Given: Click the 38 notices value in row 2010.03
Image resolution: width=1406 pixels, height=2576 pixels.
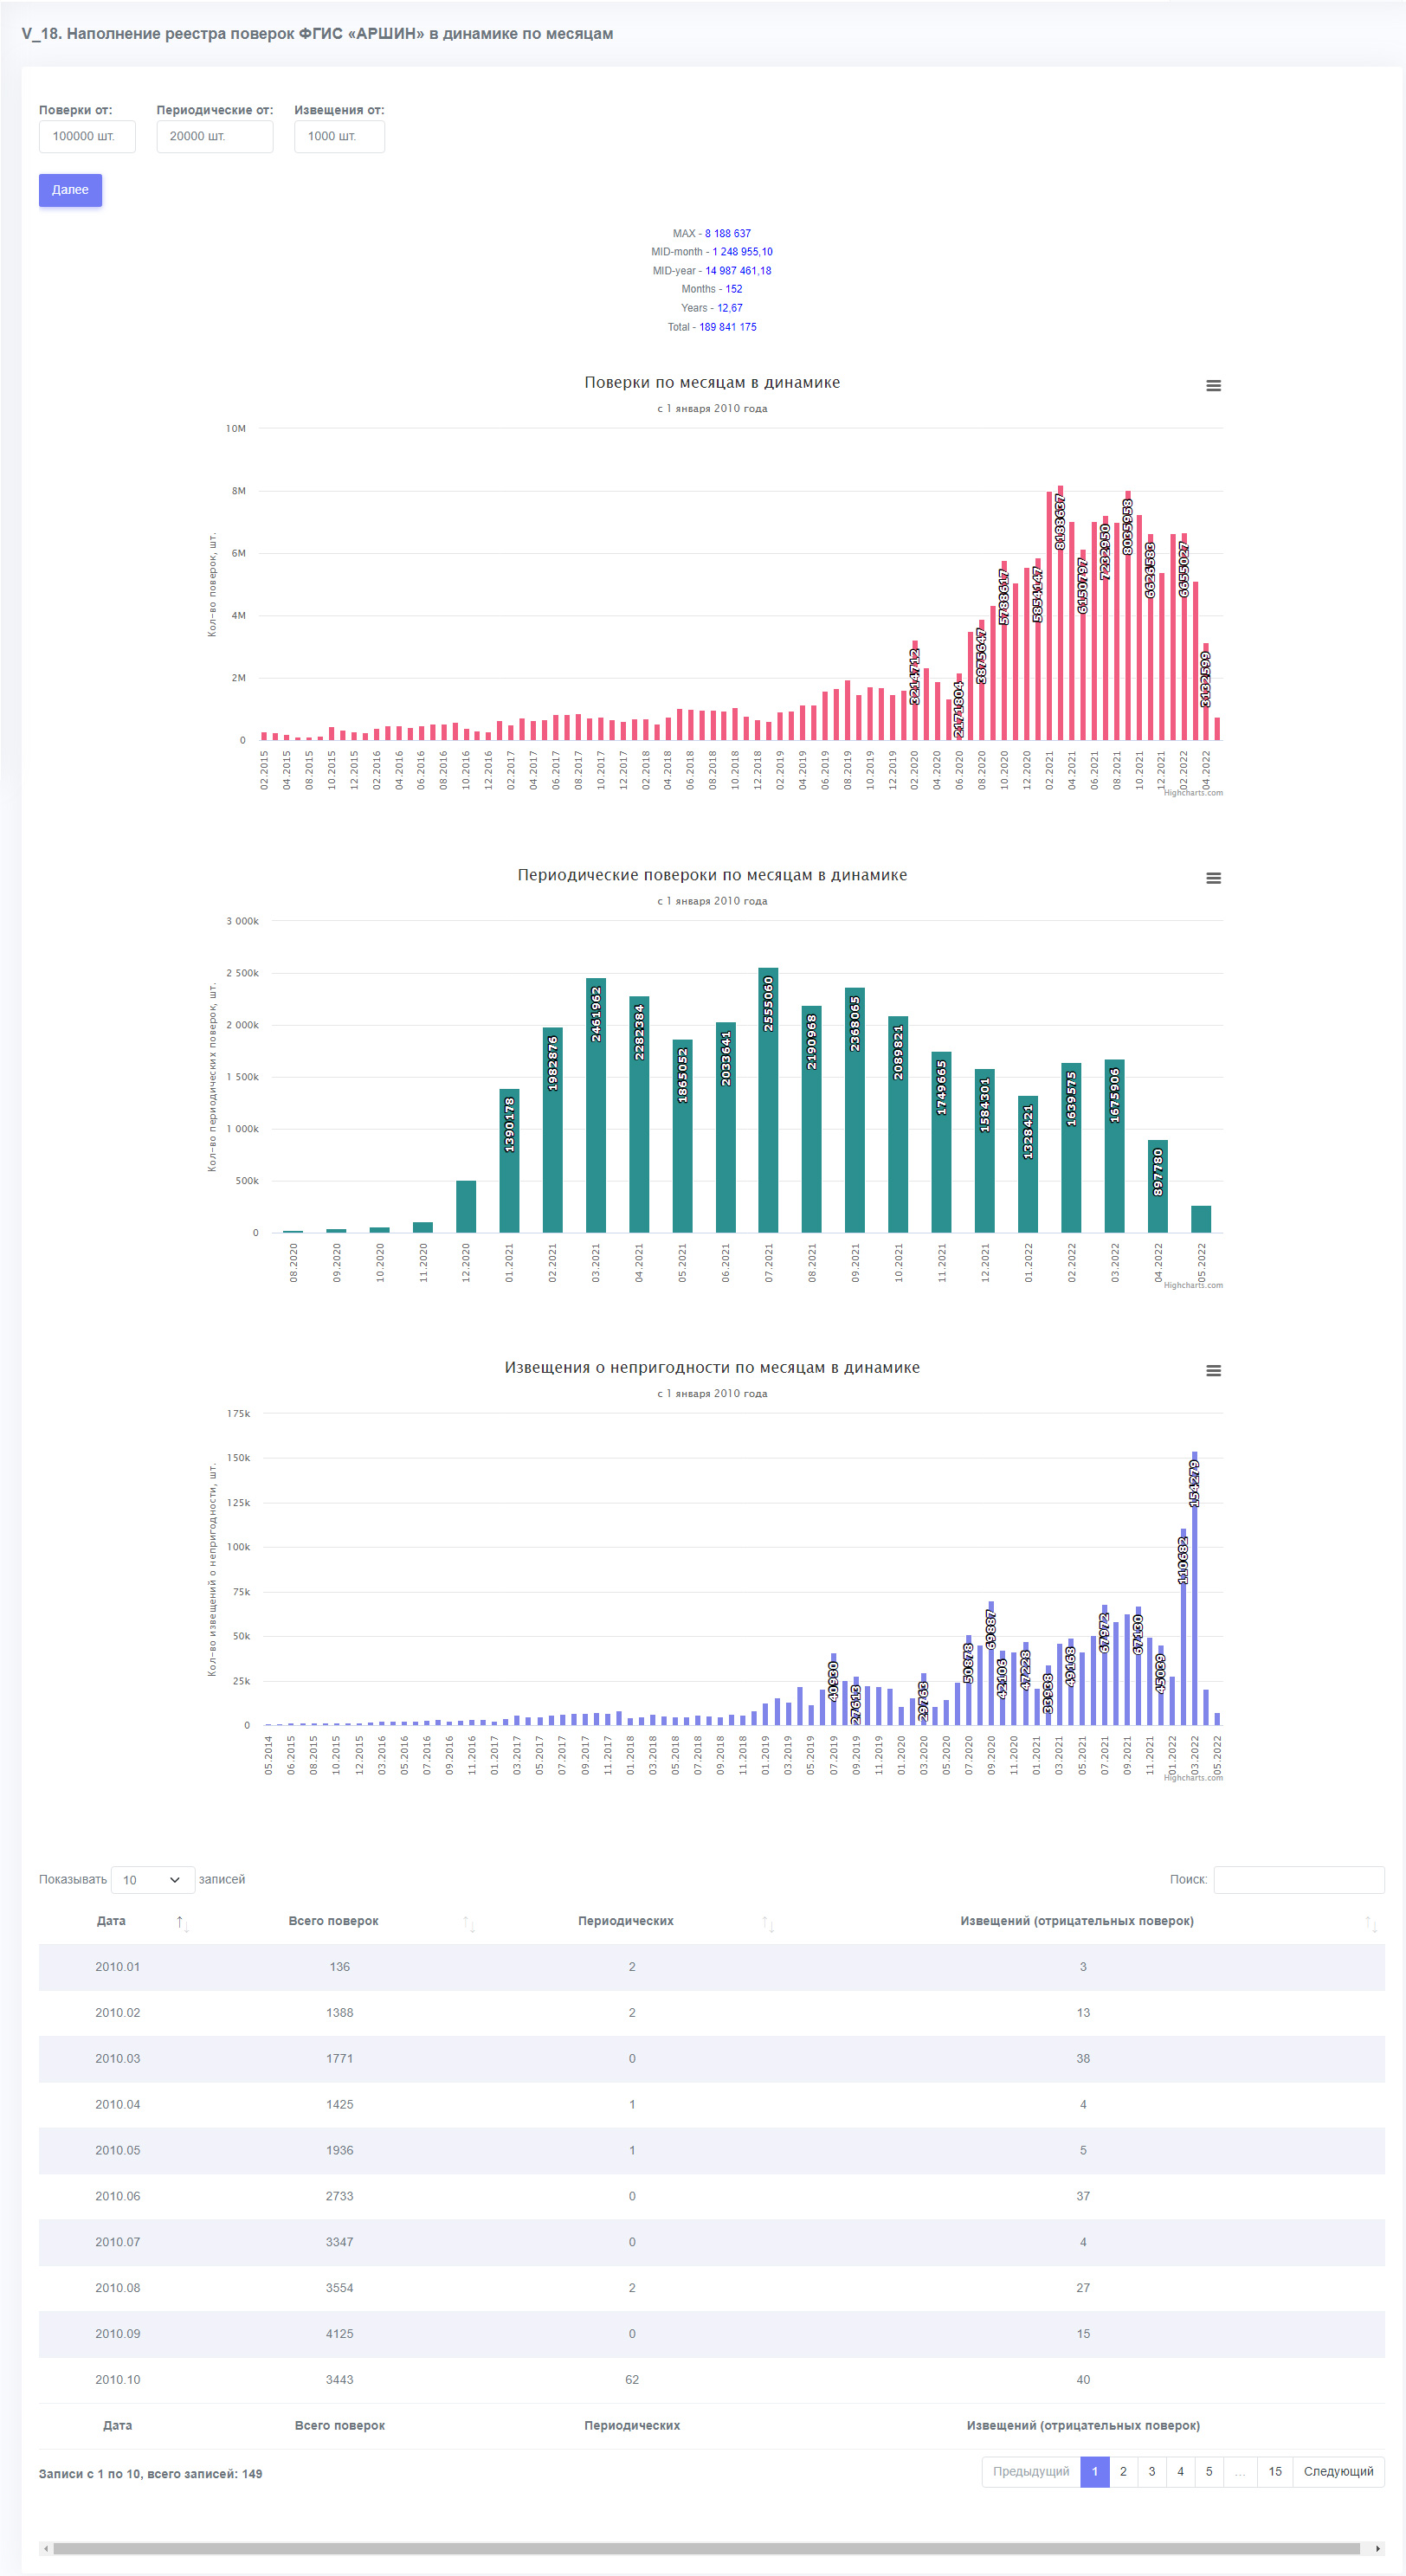Looking at the screenshot, I should coord(1083,2059).
